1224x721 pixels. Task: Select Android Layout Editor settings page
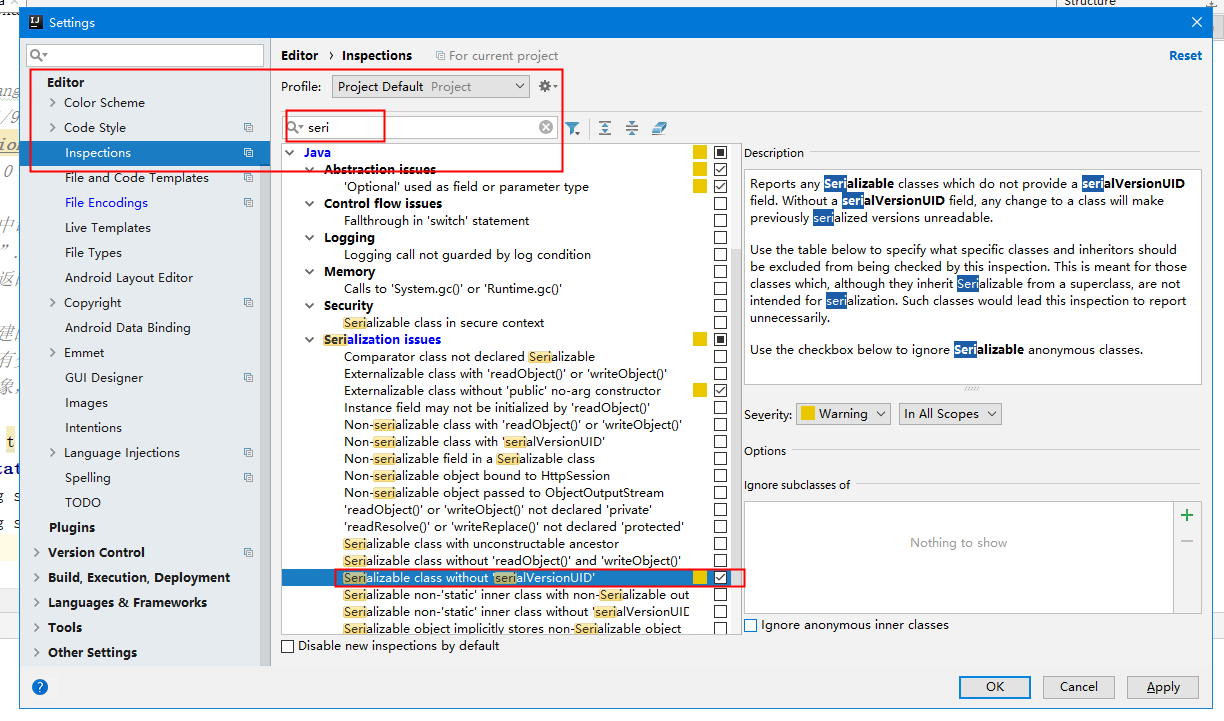coord(129,278)
